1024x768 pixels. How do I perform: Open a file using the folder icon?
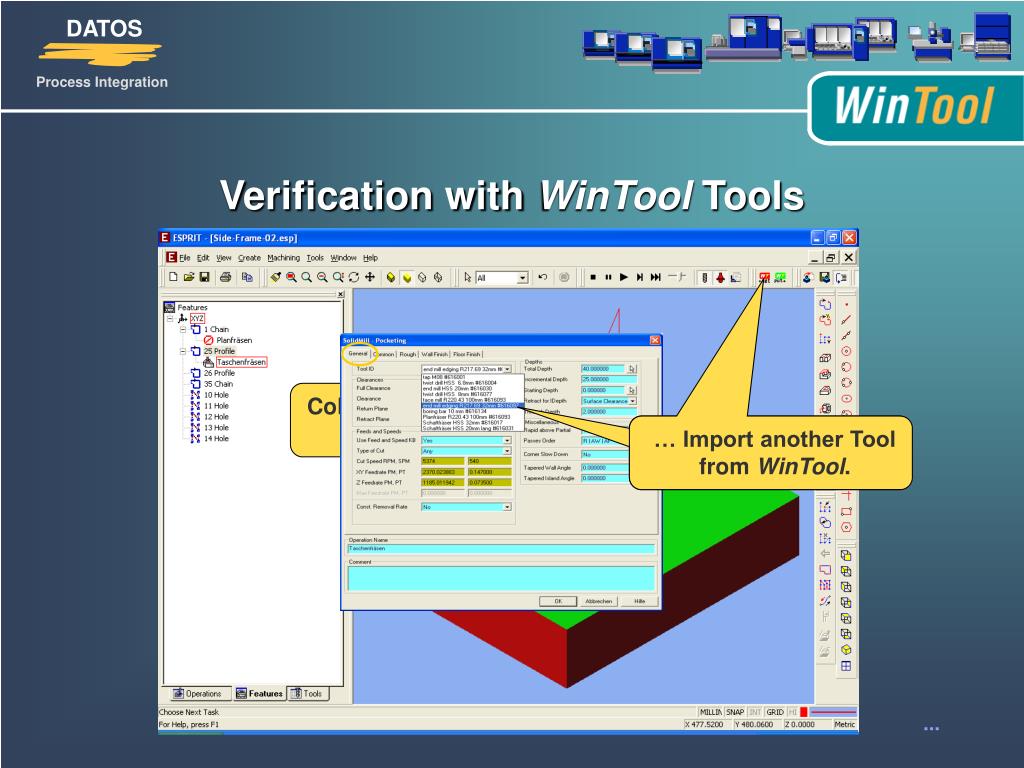click(189, 277)
